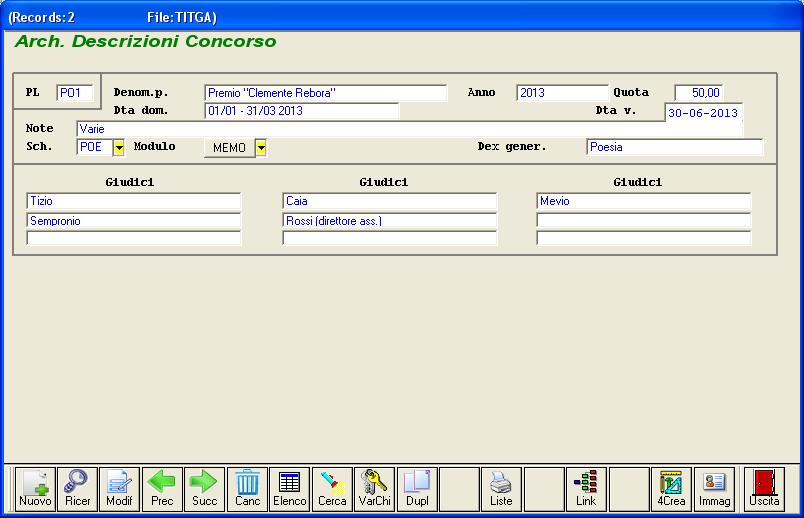Select the Giudici field with Tizio
This screenshot has height=518, width=804.
pos(133,201)
